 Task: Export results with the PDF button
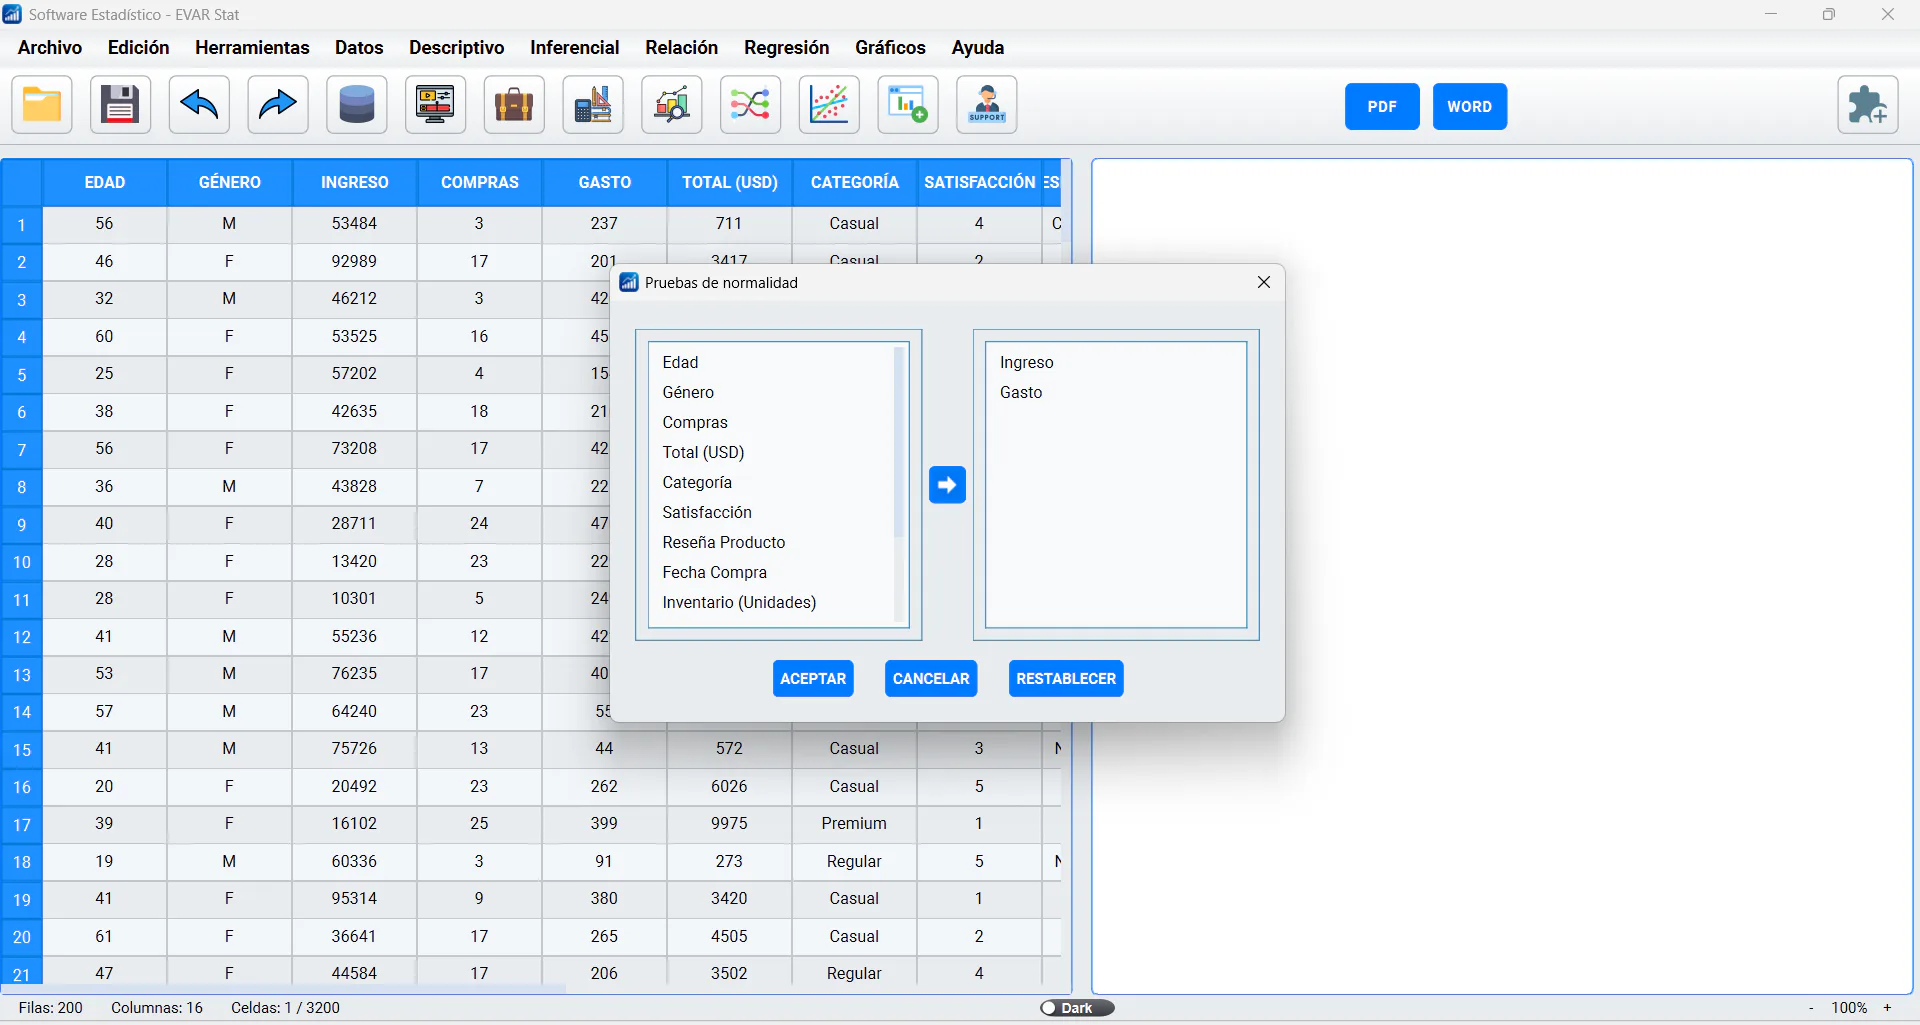pos(1382,107)
